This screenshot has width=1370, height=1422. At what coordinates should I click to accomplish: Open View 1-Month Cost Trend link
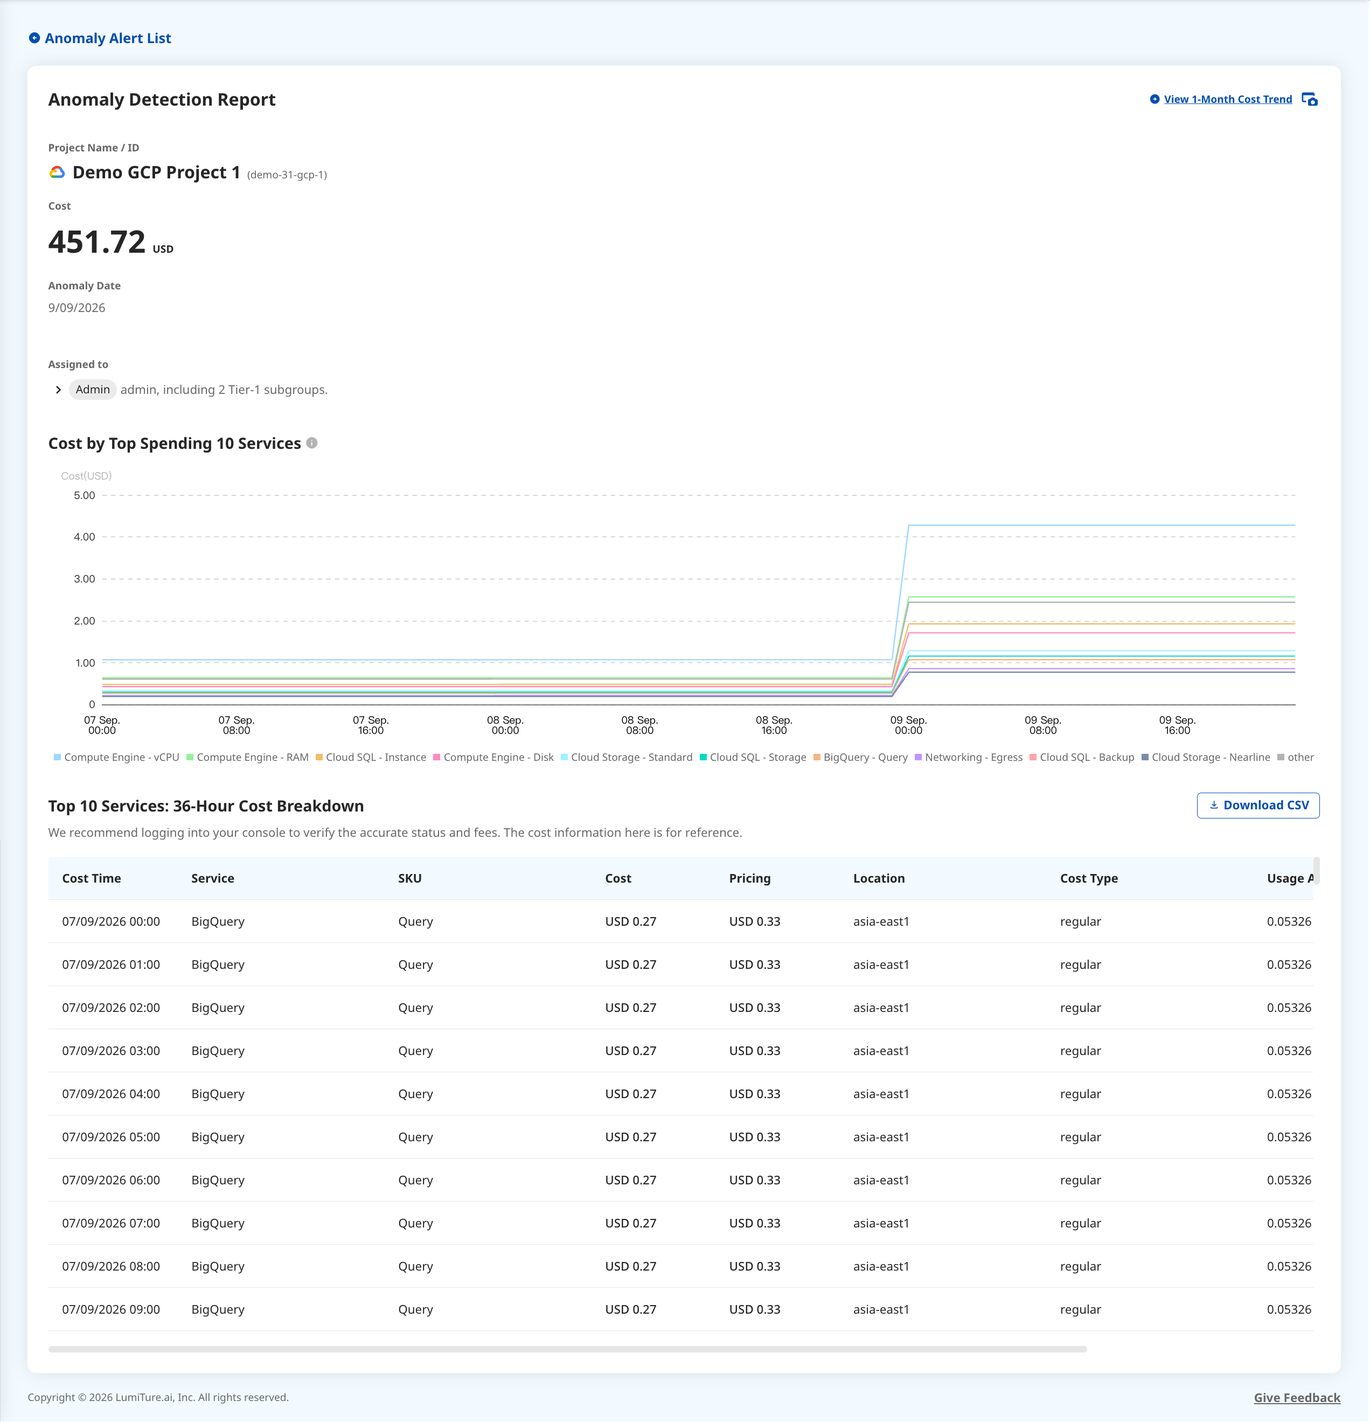click(x=1228, y=99)
